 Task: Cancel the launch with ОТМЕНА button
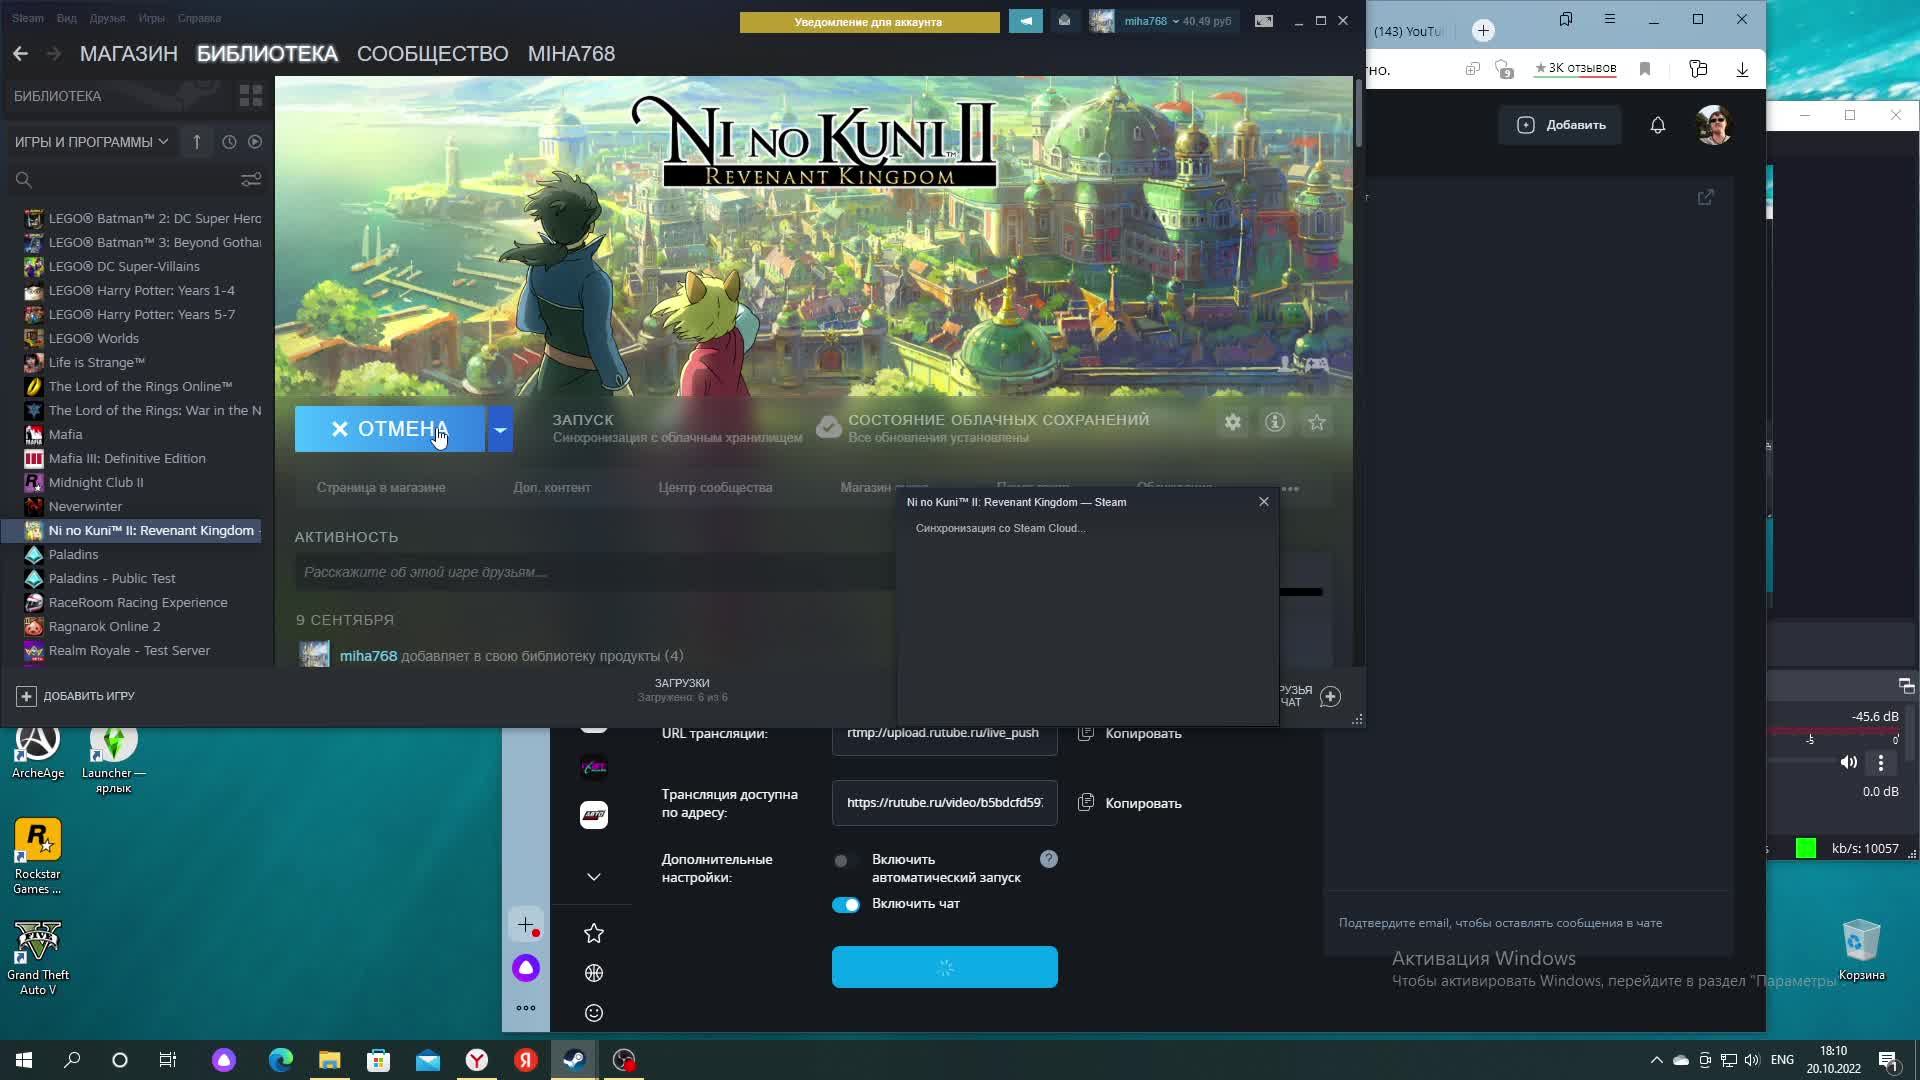point(390,430)
